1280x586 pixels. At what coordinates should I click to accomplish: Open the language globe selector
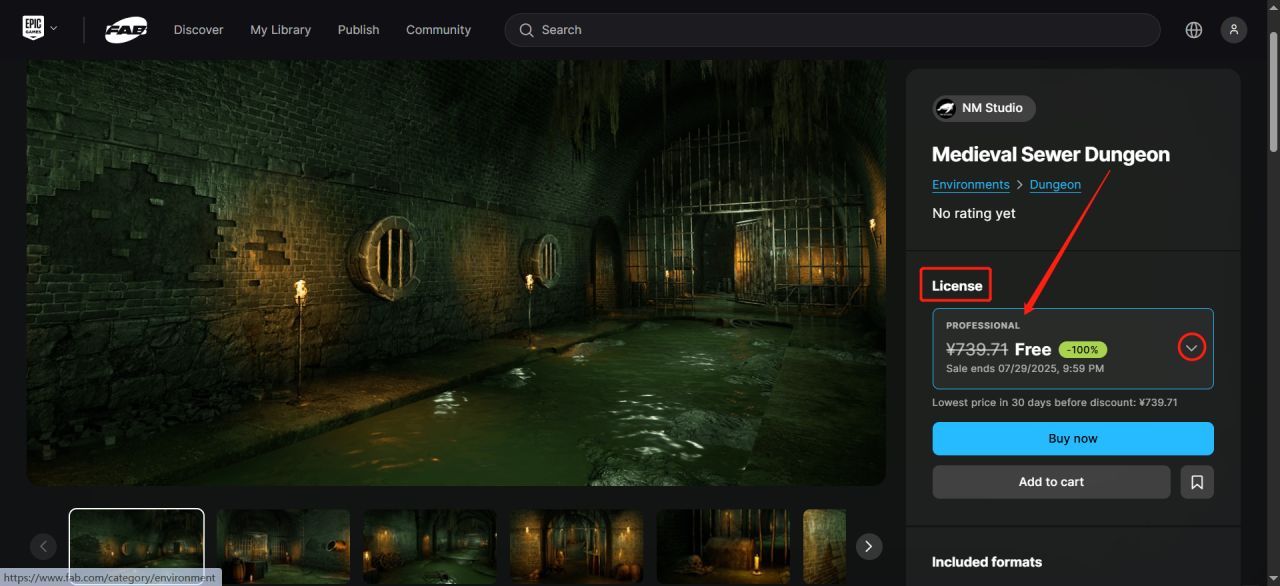[x=1193, y=30]
